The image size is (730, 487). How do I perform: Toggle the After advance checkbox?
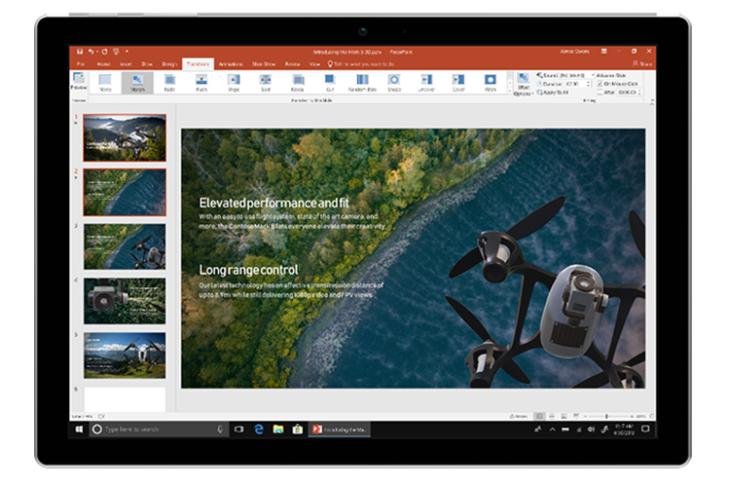pyautogui.click(x=600, y=93)
